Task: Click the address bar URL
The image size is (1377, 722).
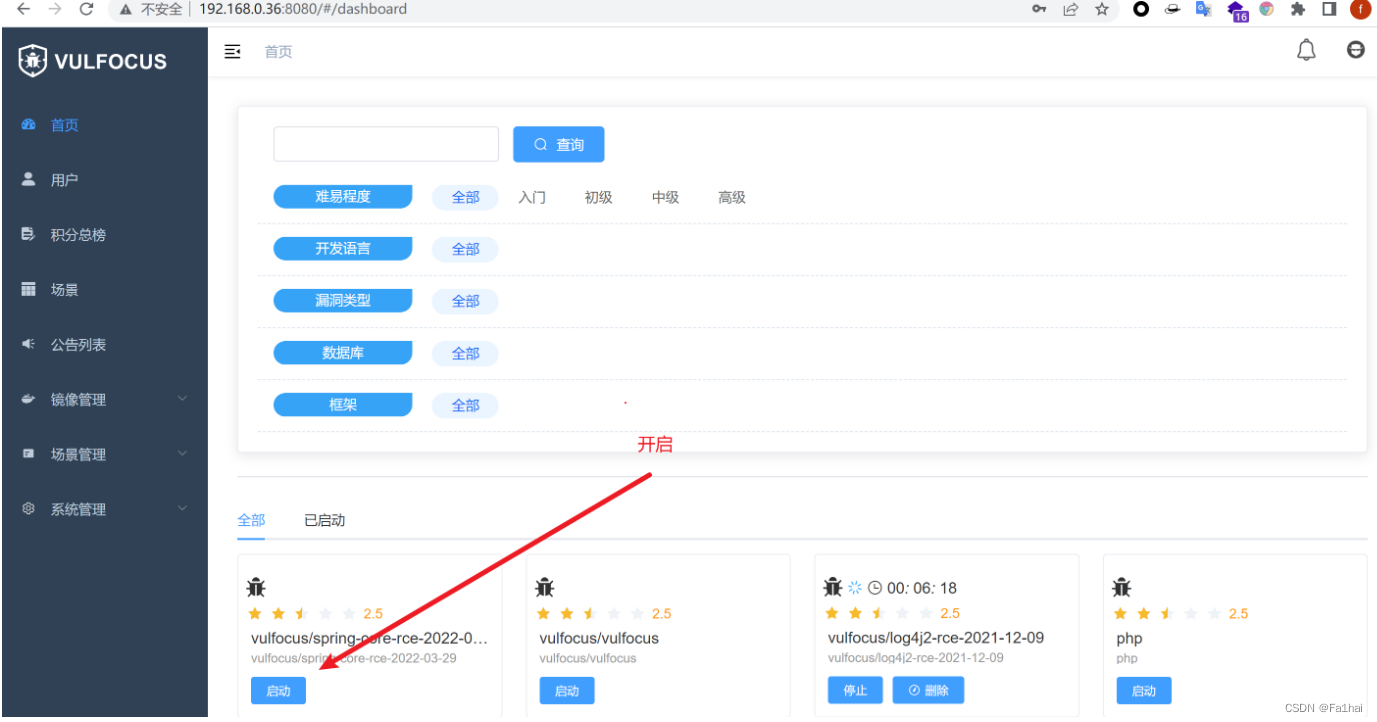Action: 303,9
